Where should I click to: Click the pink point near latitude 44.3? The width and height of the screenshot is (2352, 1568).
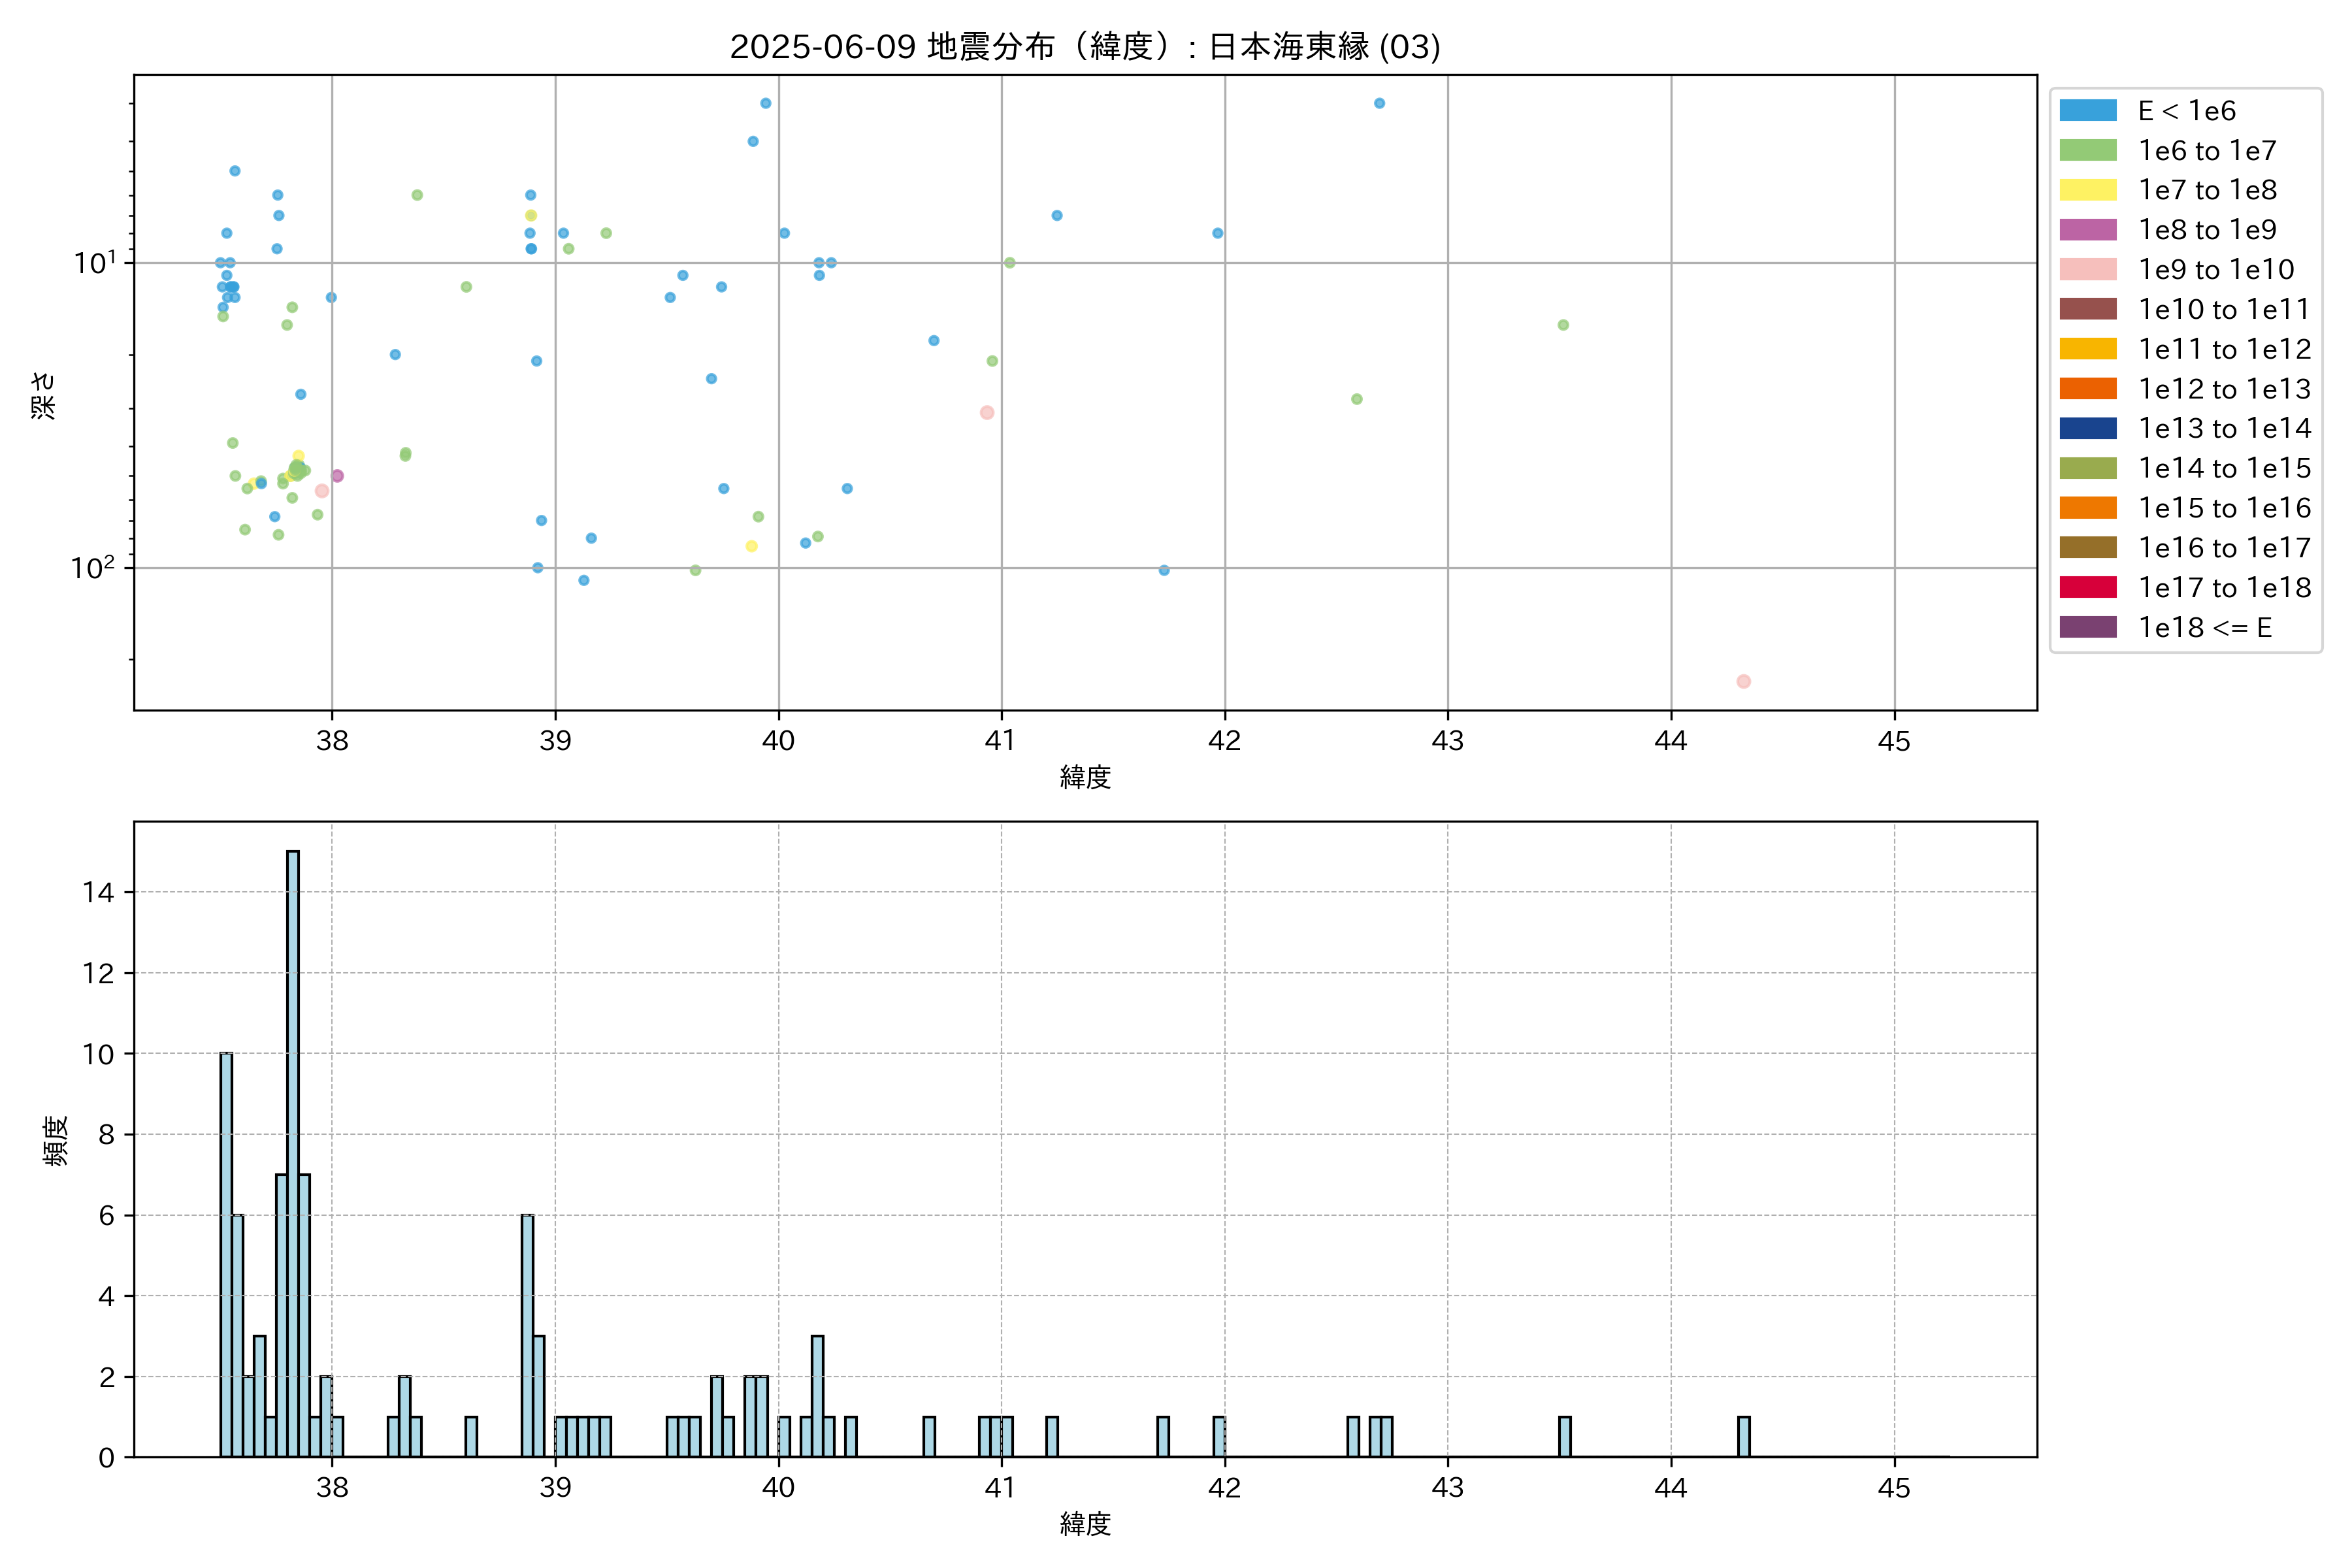pos(1743,681)
